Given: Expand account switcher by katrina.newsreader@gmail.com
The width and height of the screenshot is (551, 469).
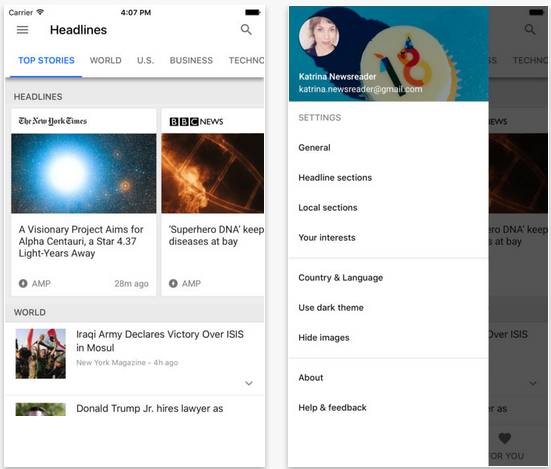Looking at the screenshot, I should pos(360,89).
